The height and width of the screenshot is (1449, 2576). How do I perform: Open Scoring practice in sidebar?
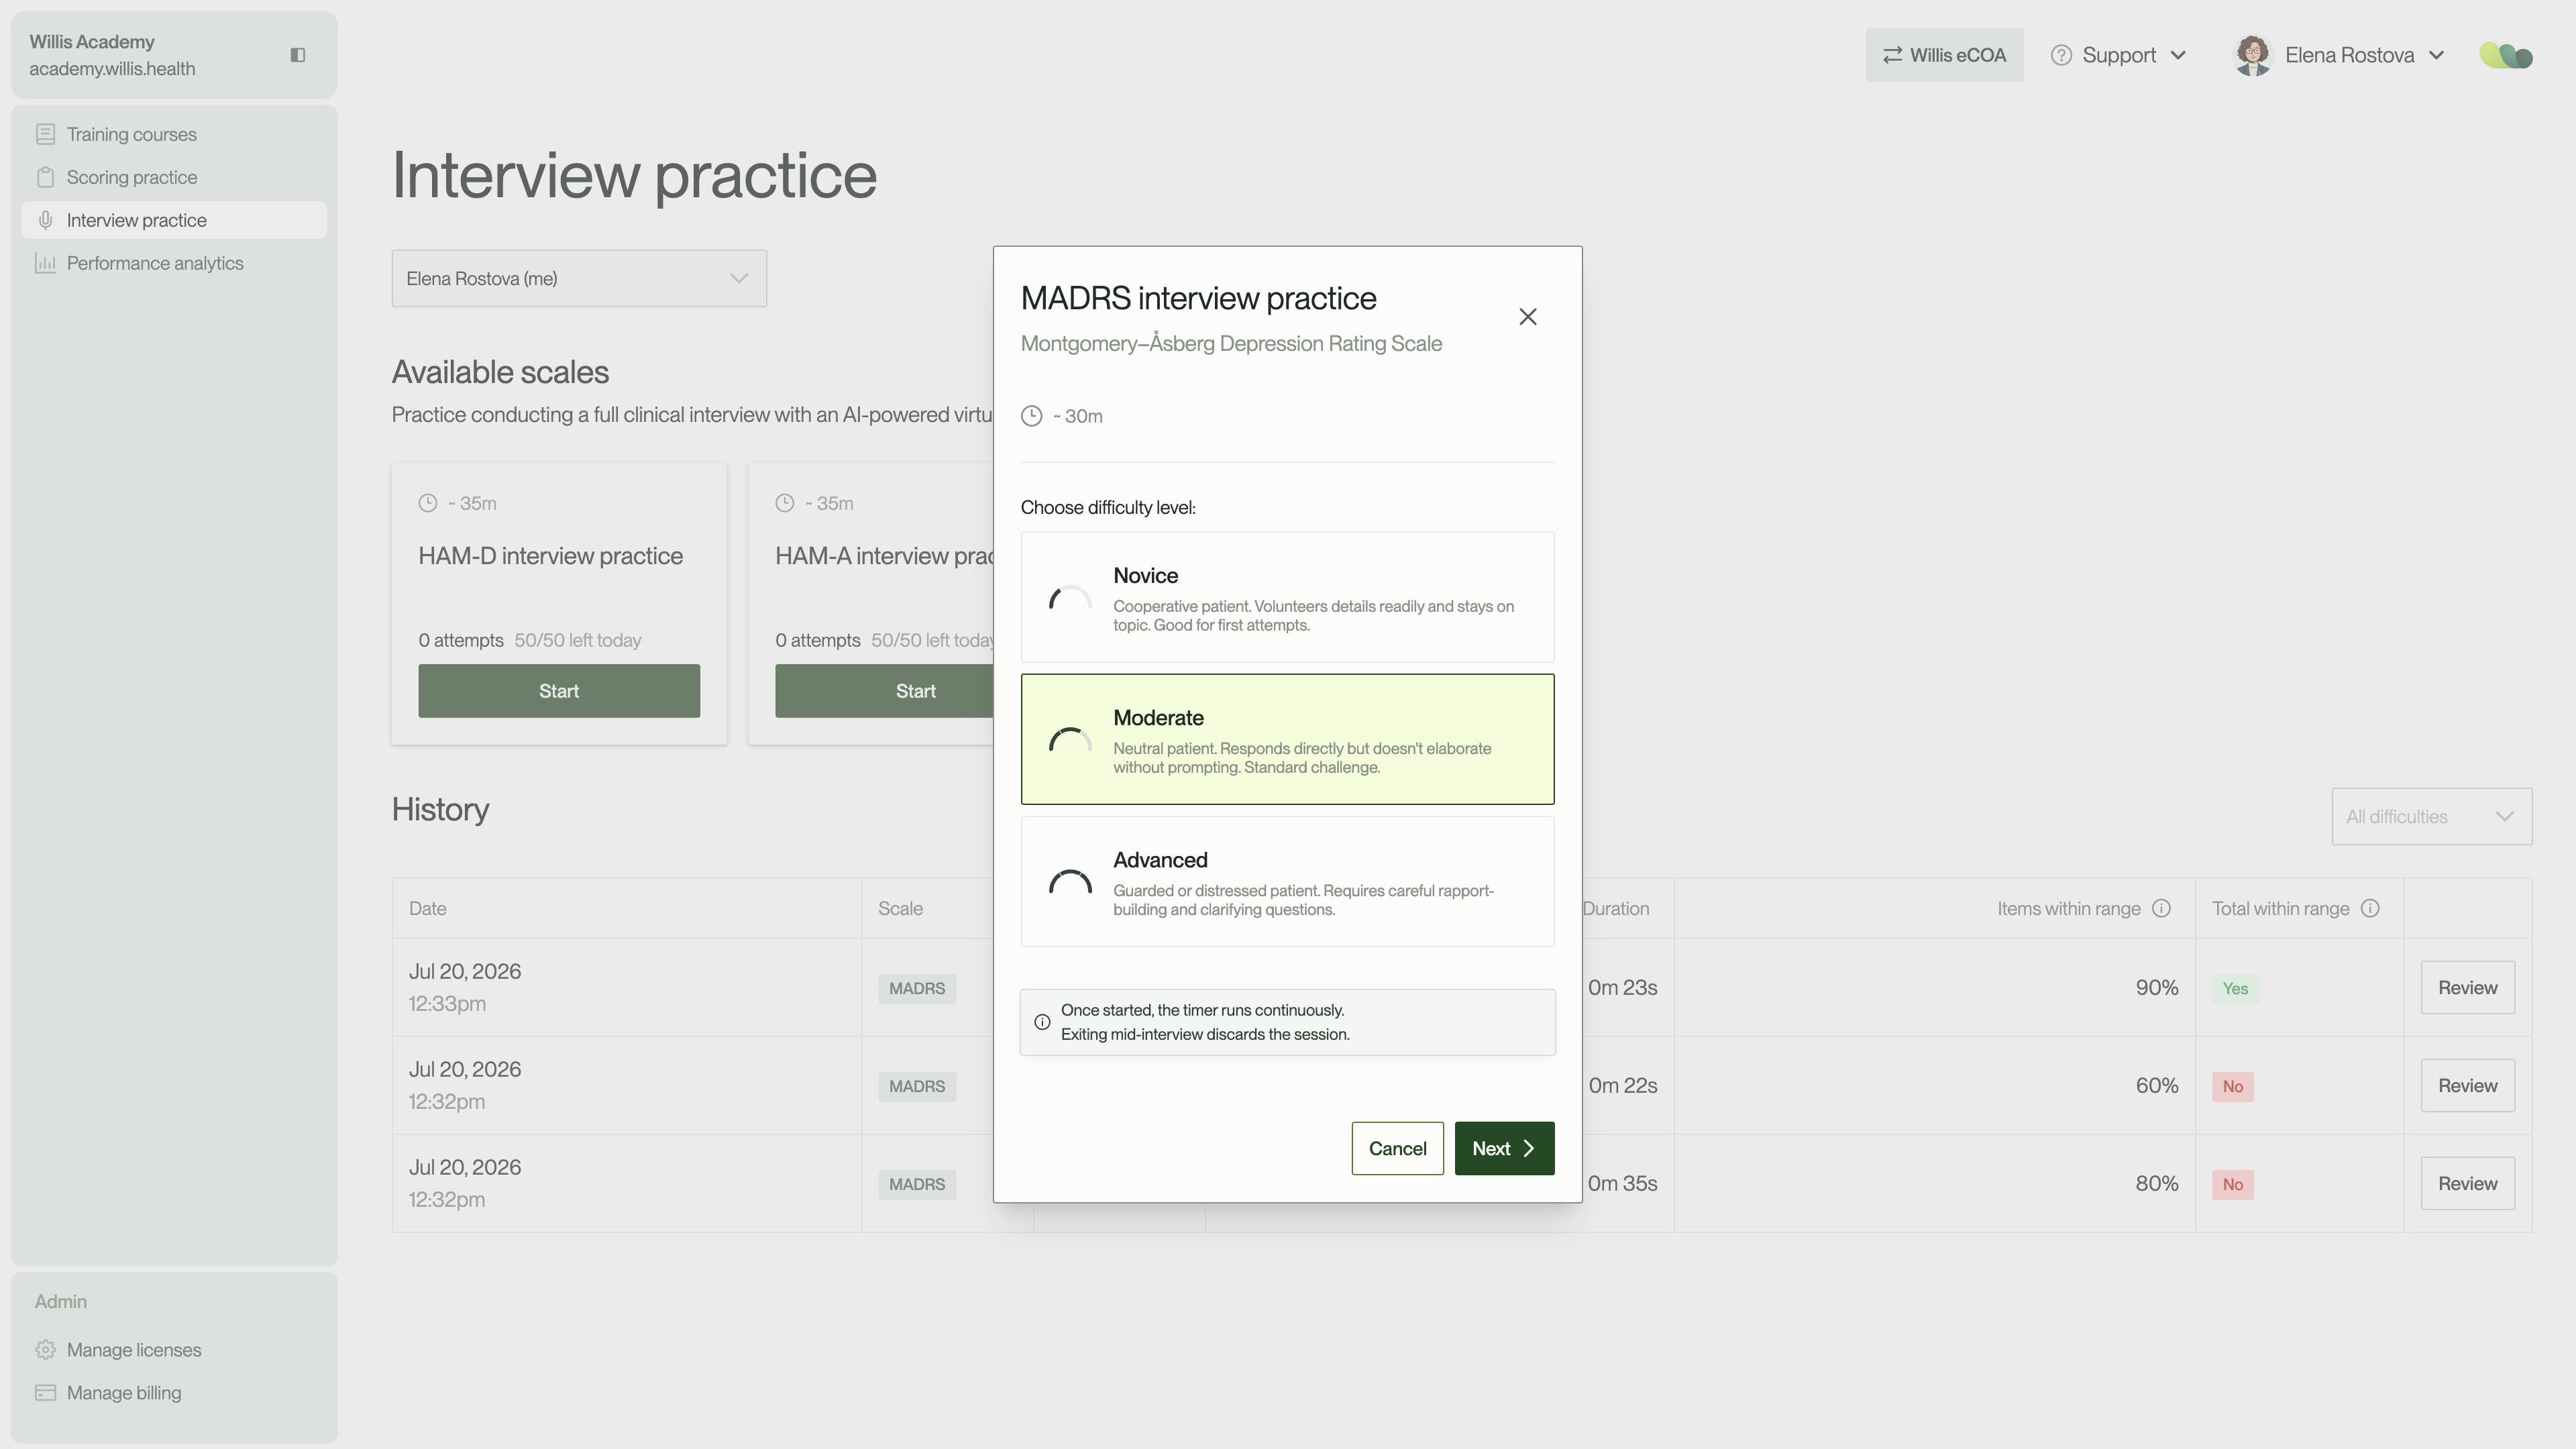pos(174,177)
